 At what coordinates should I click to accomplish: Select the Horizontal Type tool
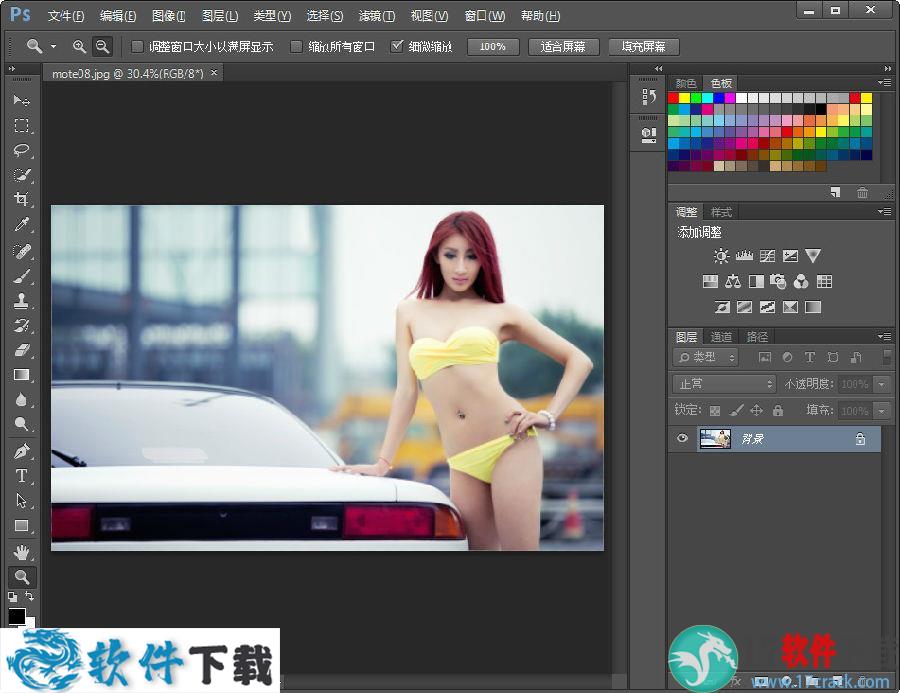tap(22, 476)
